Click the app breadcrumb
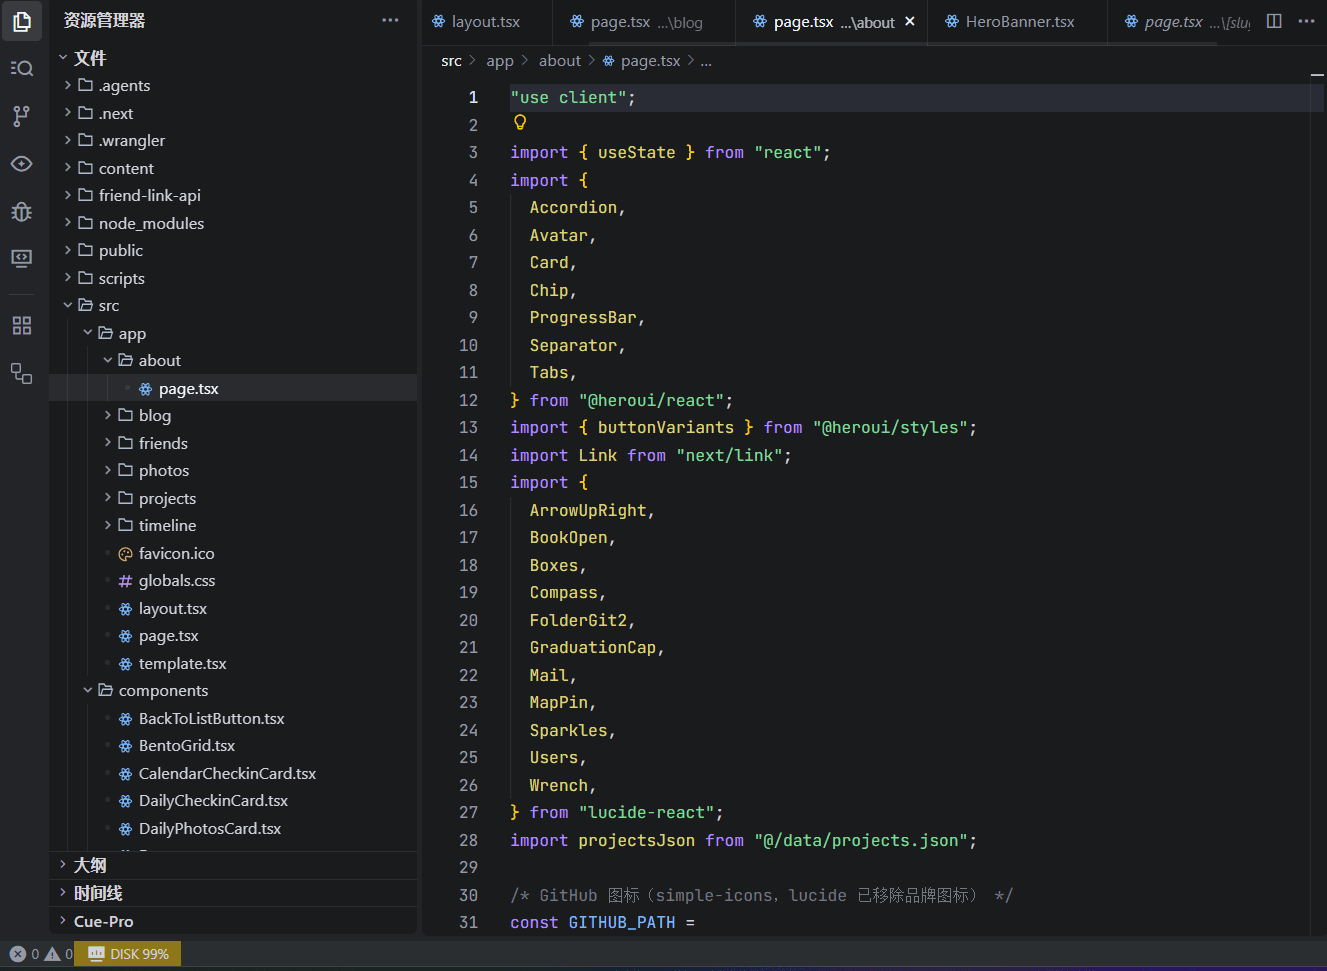Viewport: 1327px width, 971px height. click(500, 61)
